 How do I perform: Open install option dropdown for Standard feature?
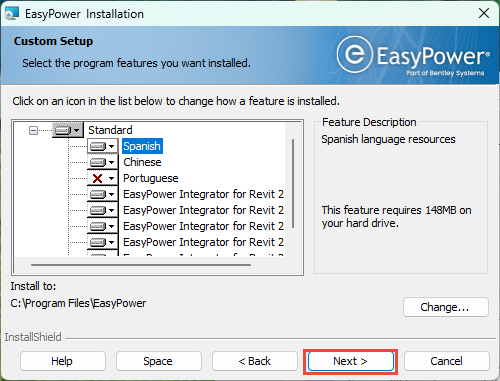pyautogui.click(x=68, y=130)
